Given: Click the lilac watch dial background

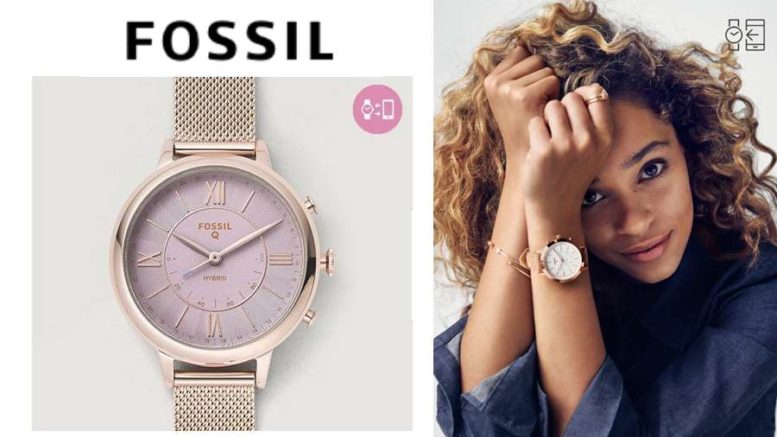Looking at the screenshot, I should (215, 258).
